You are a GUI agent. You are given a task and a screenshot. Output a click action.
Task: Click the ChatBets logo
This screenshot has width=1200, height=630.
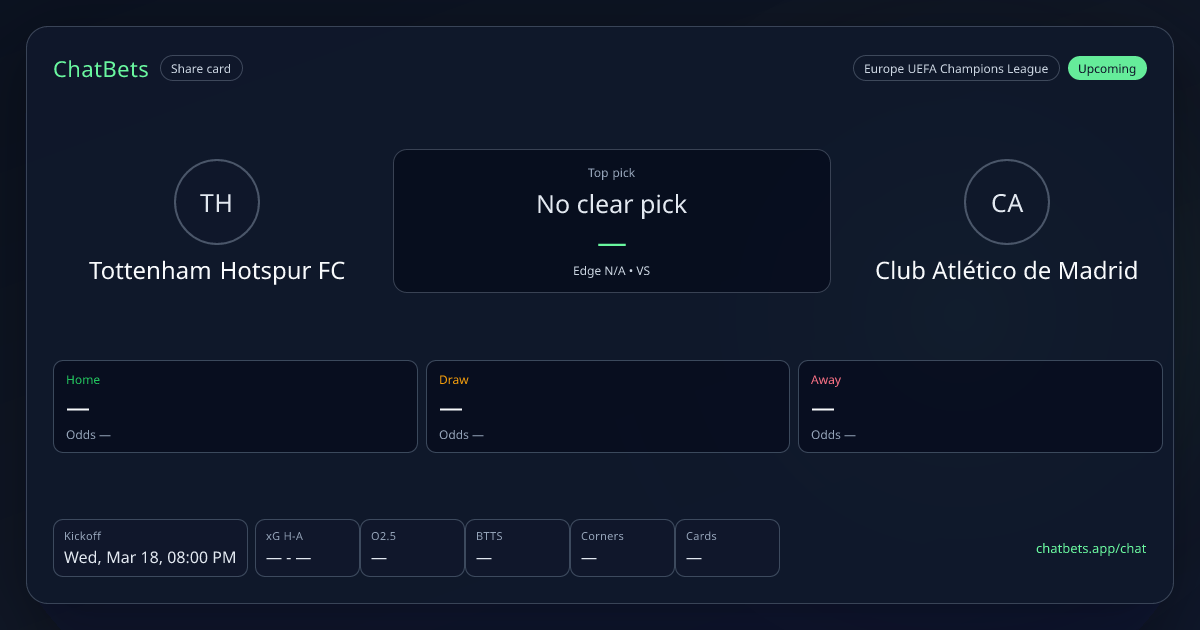click(101, 69)
